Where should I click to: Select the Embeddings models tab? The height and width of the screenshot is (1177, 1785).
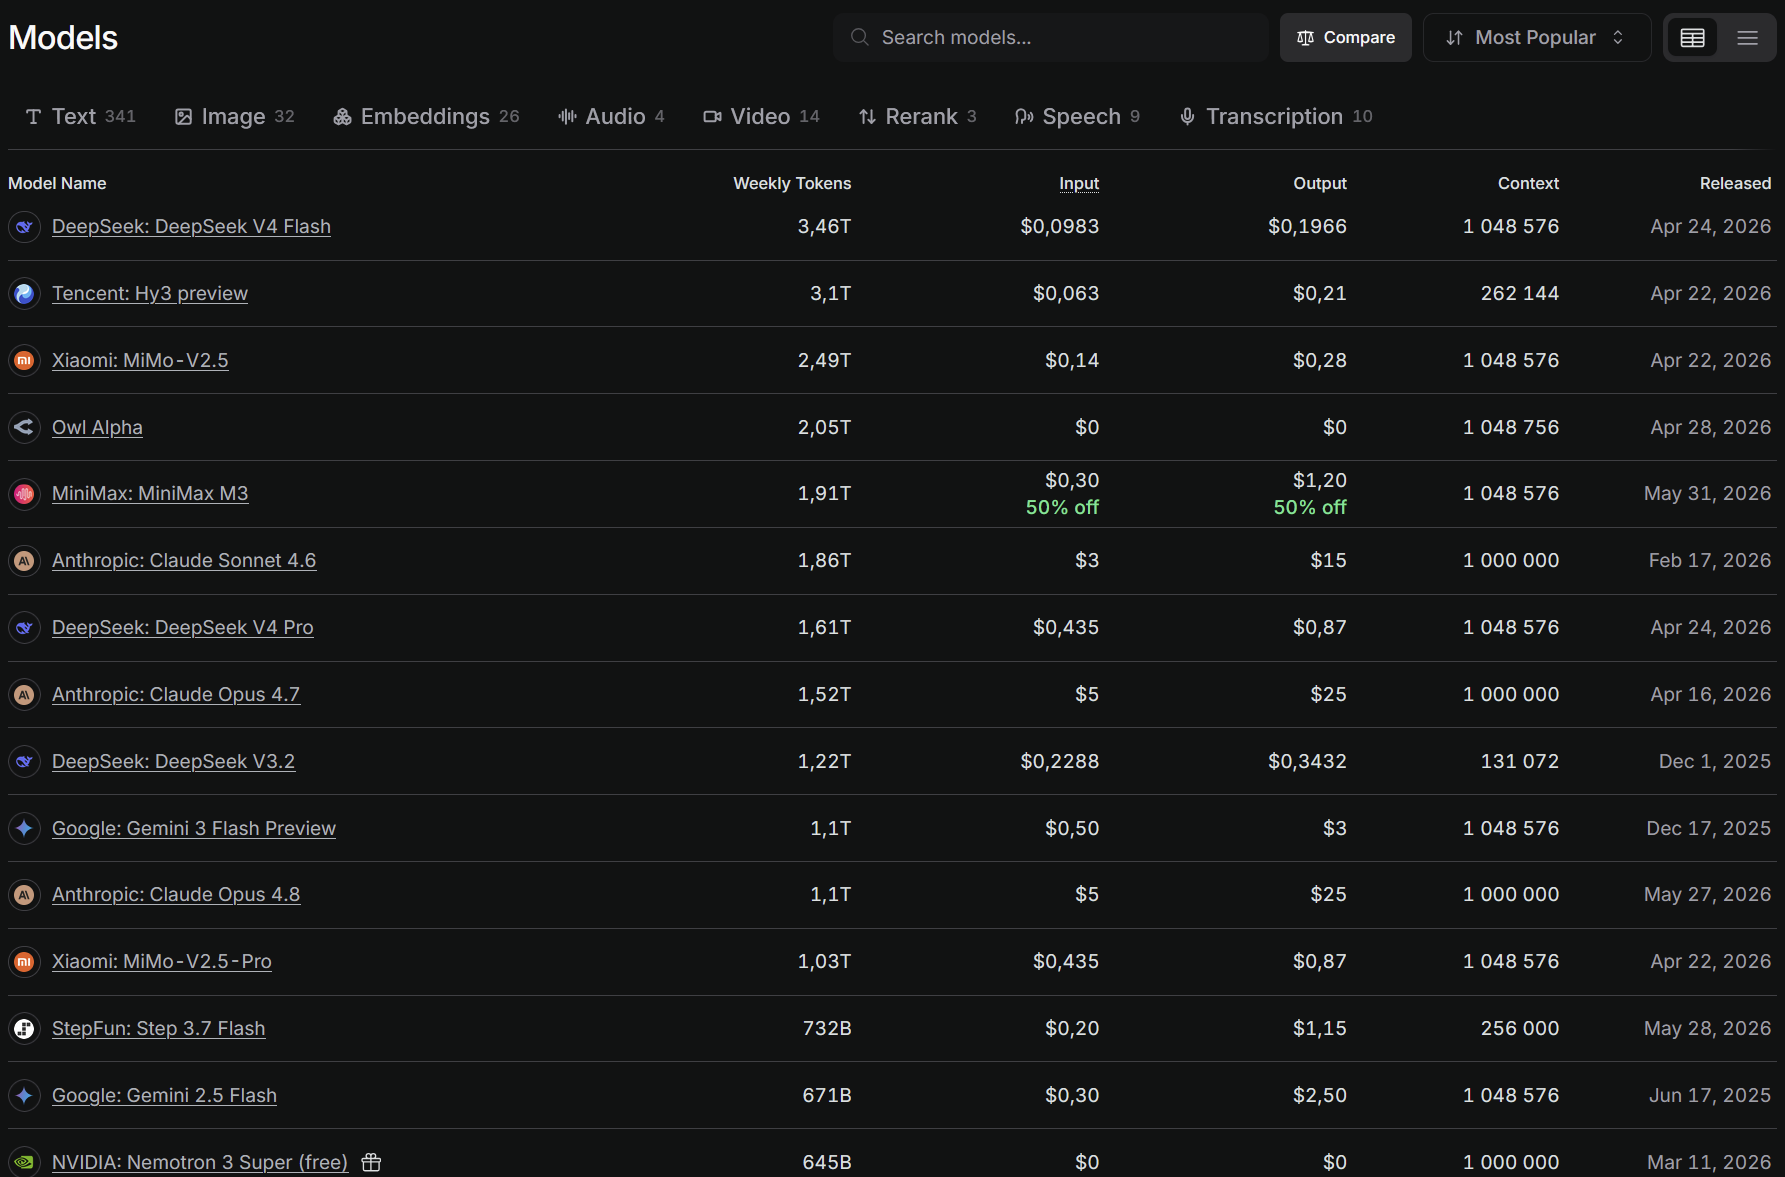click(426, 117)
